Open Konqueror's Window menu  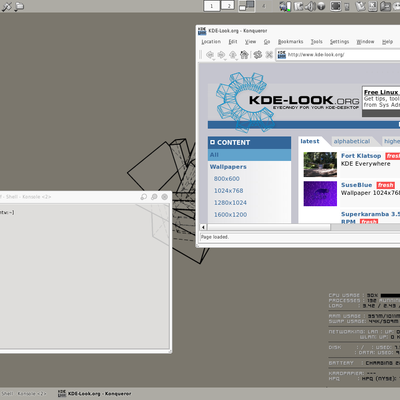point(365,42)
